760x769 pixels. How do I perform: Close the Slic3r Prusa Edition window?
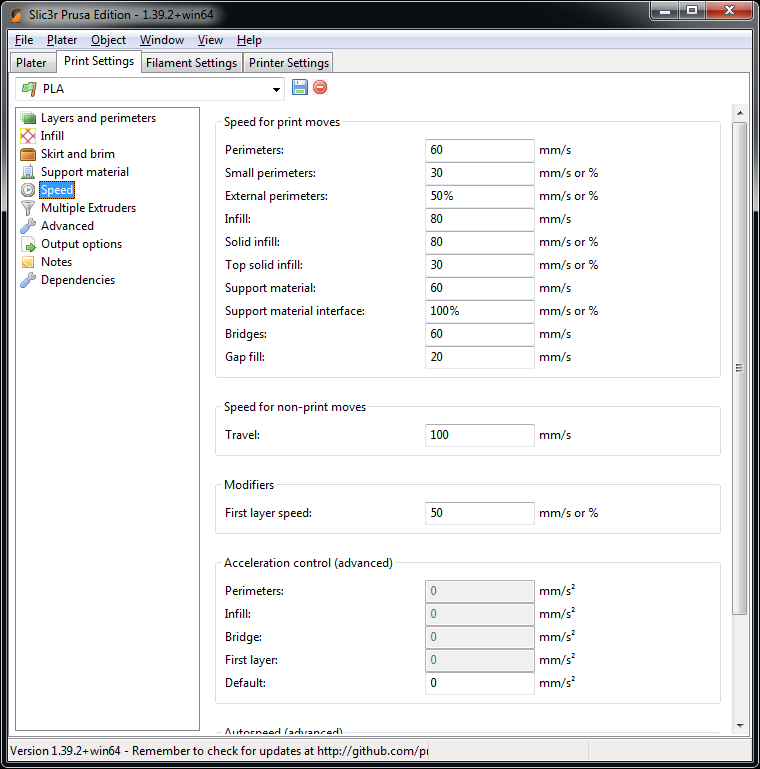tap(729, 10)
